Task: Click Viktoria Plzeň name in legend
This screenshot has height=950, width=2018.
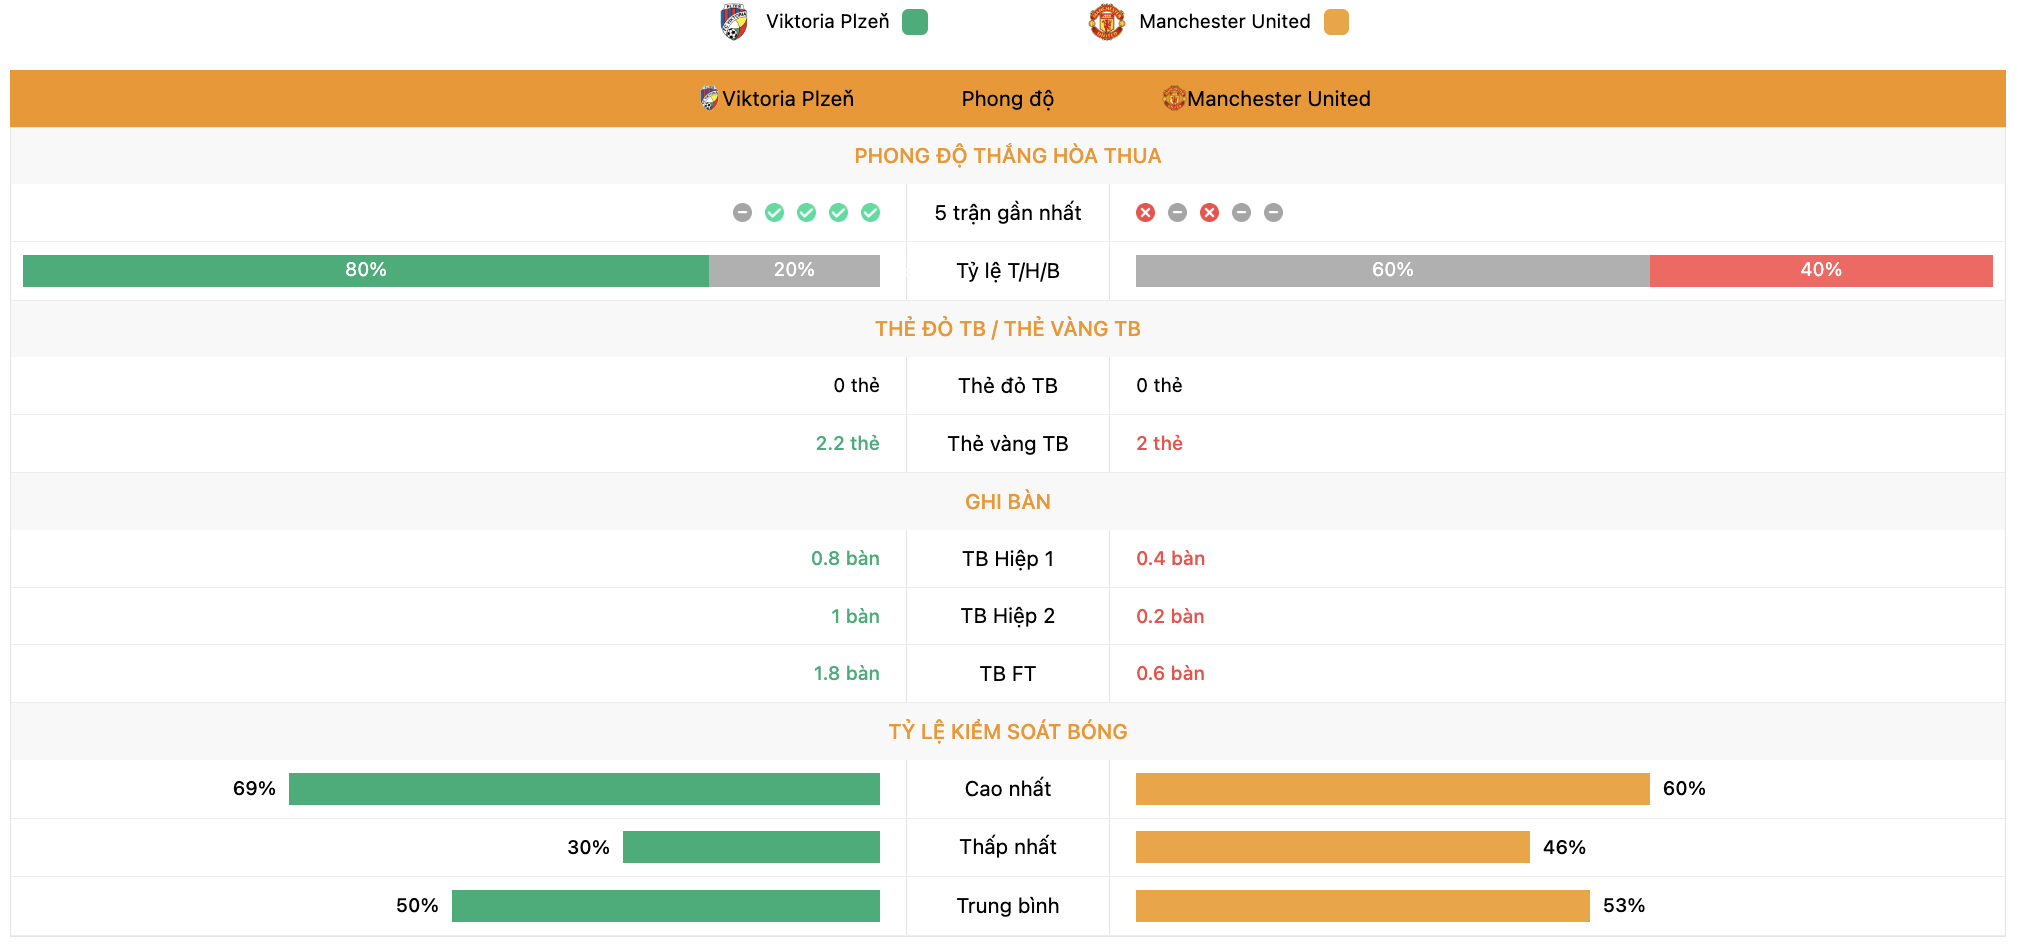Action: [x=827, y=21]
